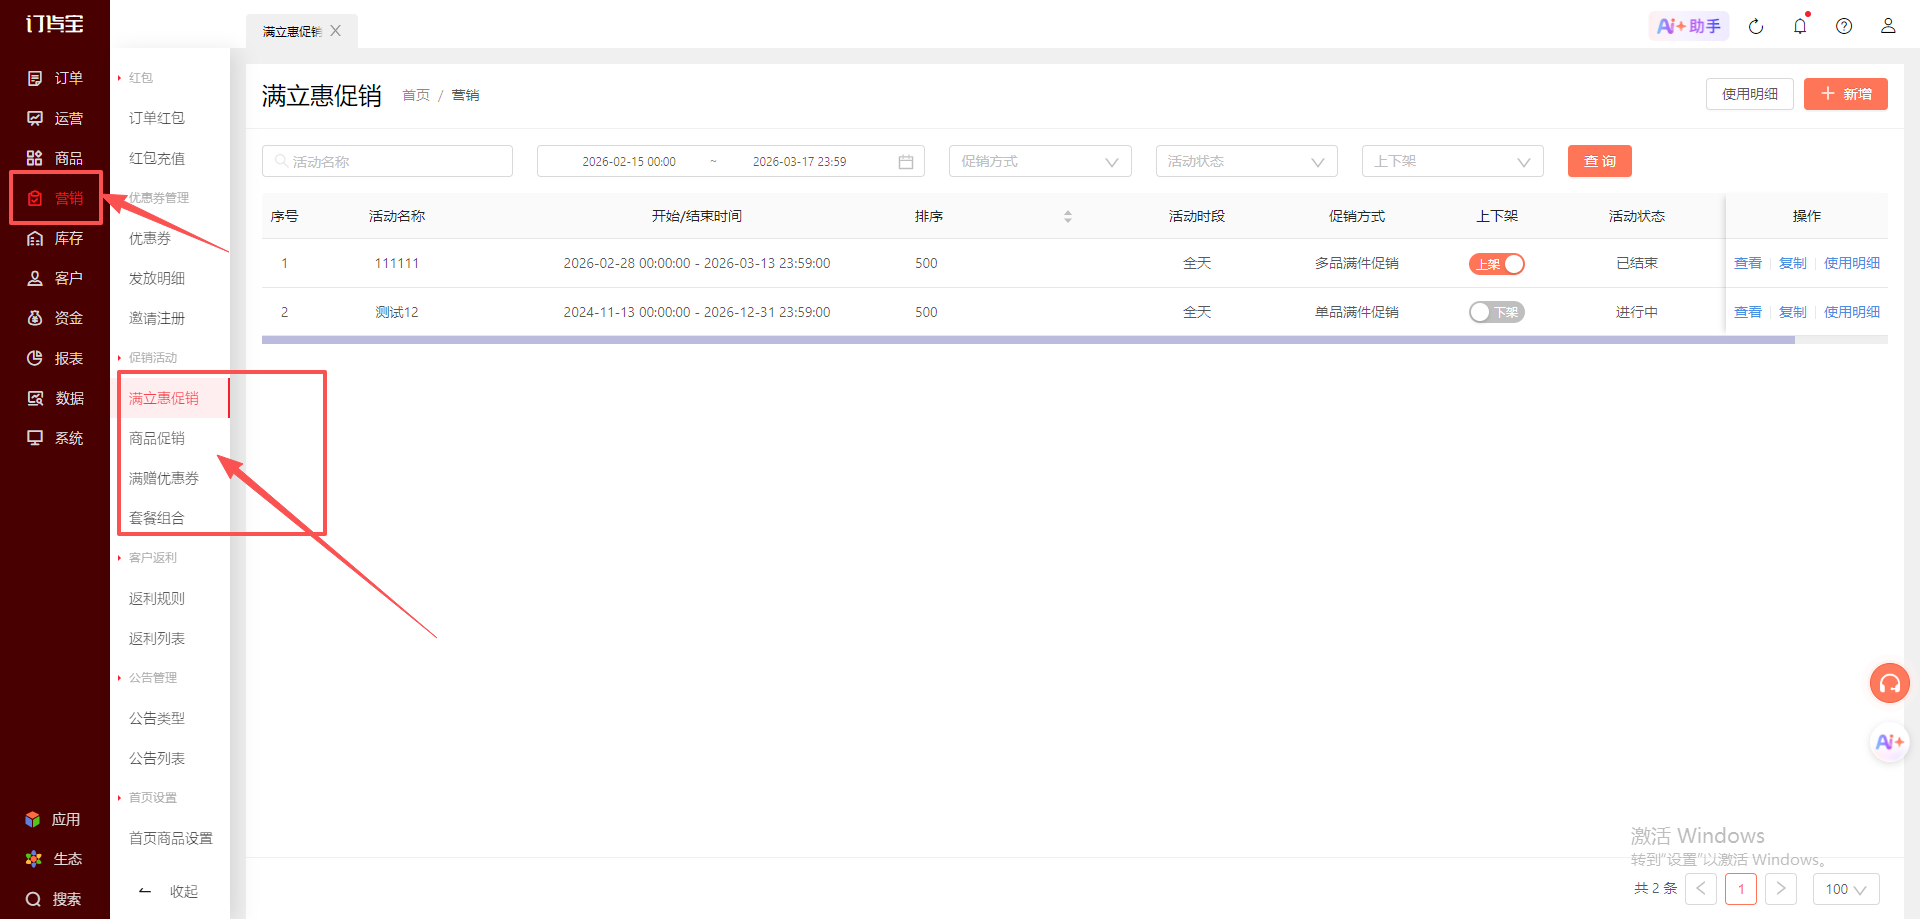Click the 查询 search button
This screenshot has width=1920, height=919.
tap(1600, 161)
